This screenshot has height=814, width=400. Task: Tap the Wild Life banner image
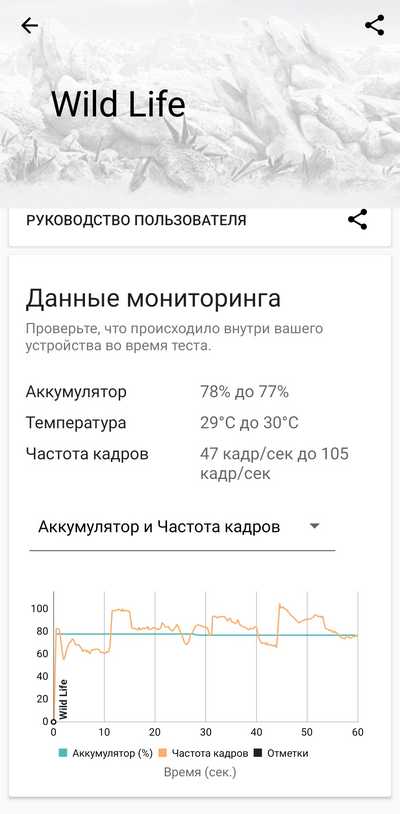click(200, 104)
